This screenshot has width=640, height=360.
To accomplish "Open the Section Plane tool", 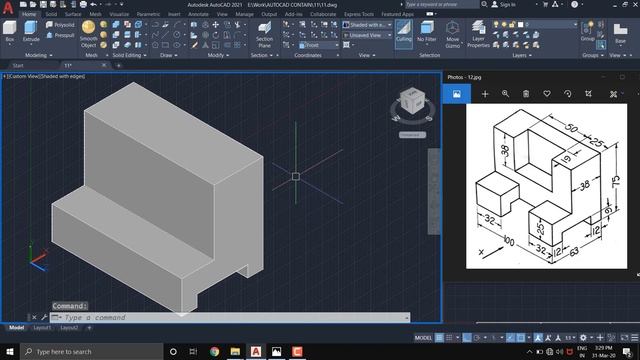I will pyautogui.click(x=264, y=35).
